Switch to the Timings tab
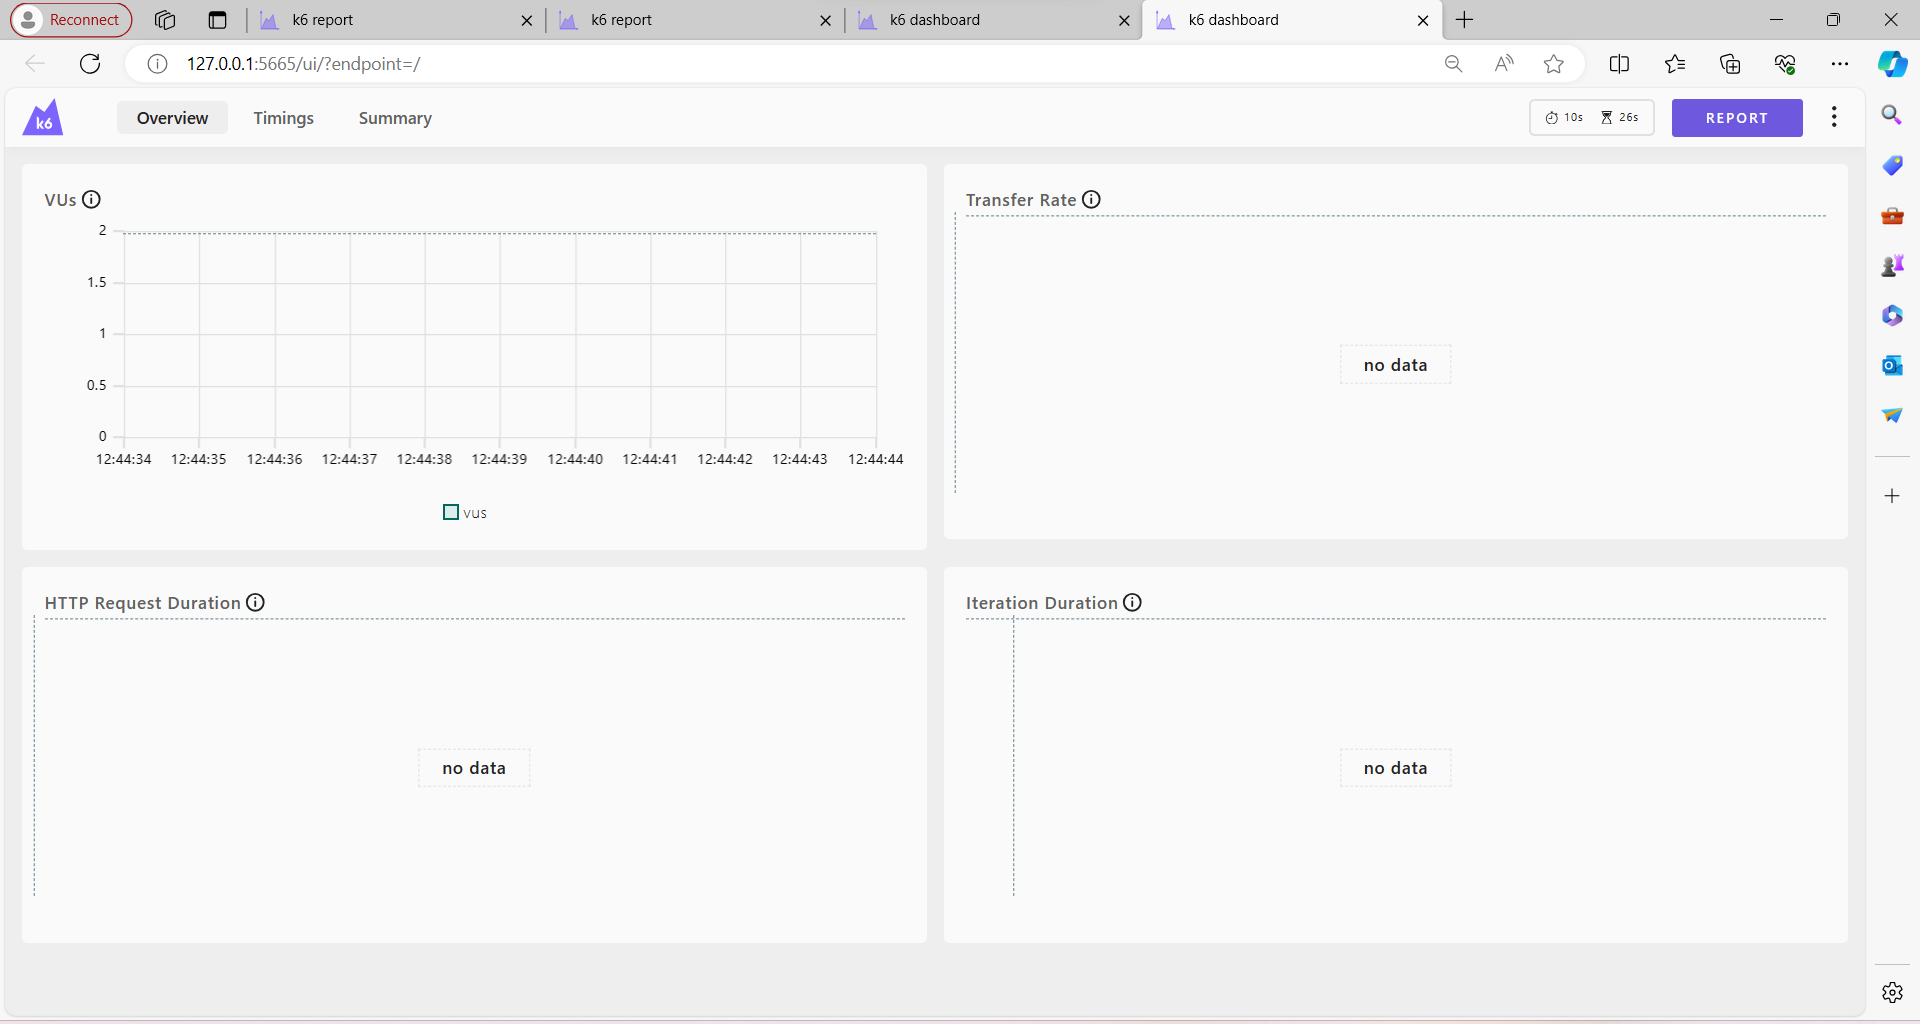1920x1024 pixels. click(283, 117)
